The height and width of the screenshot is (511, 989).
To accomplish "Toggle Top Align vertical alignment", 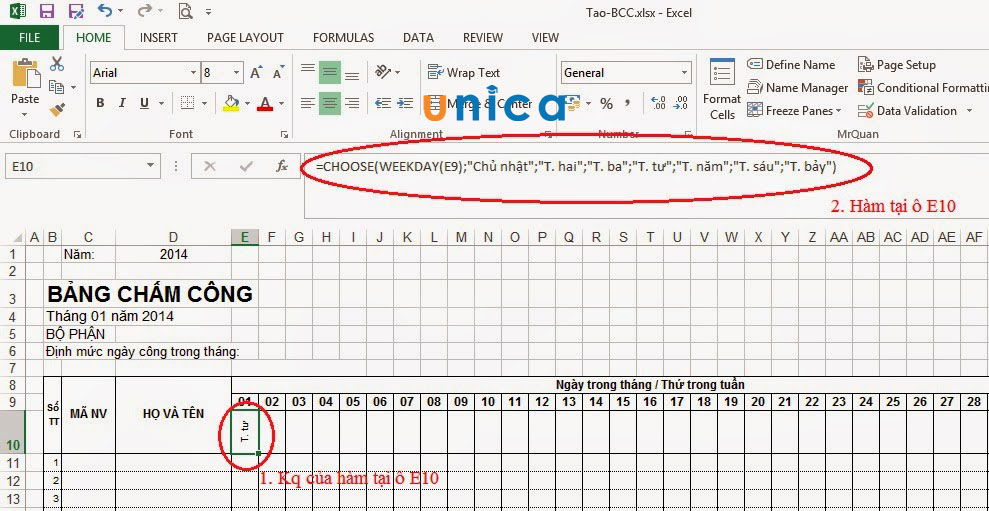I will pyautogui.click(x=307, y=71).
